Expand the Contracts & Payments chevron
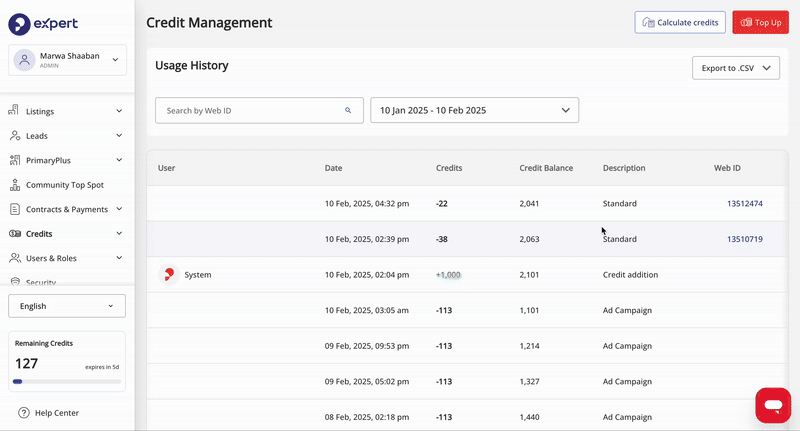This screenshot has height=431, width=800. tap(119, 209)
